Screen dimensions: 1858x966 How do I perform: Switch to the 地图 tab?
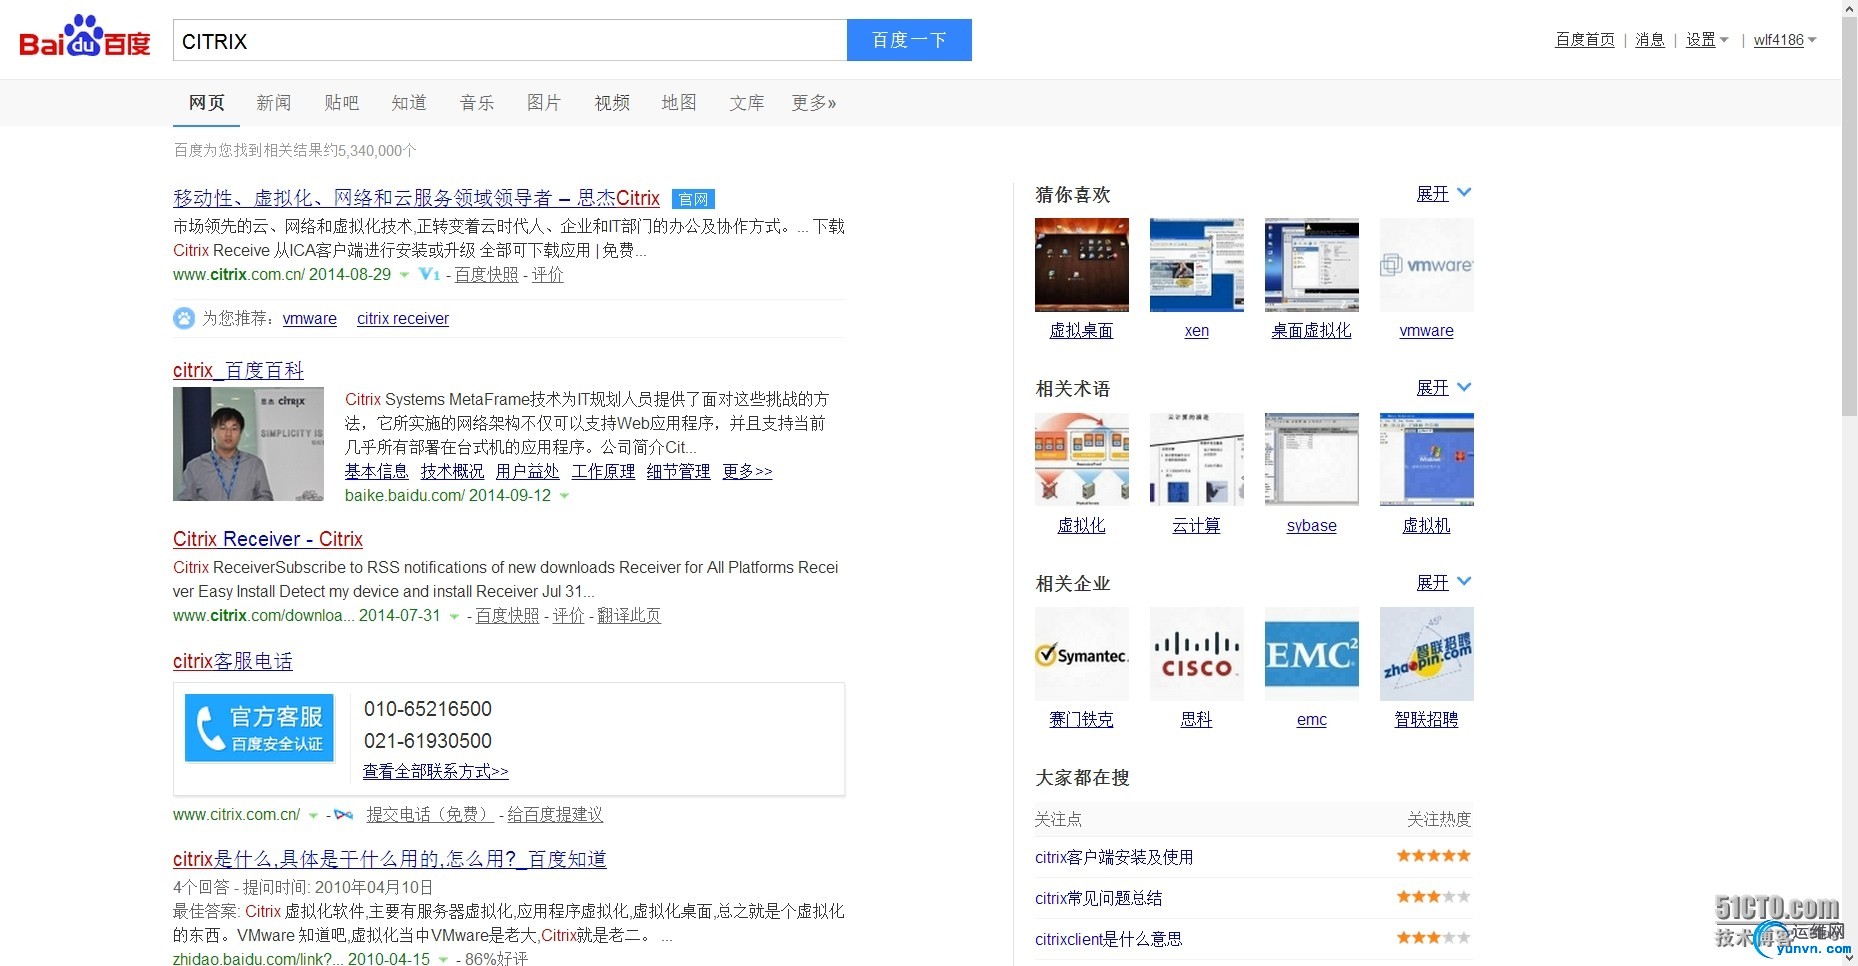679,102
